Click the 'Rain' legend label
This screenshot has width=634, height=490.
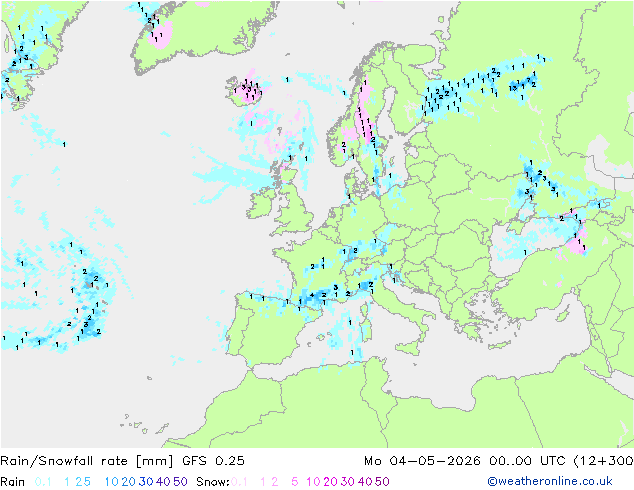click(x=13, y=482)
